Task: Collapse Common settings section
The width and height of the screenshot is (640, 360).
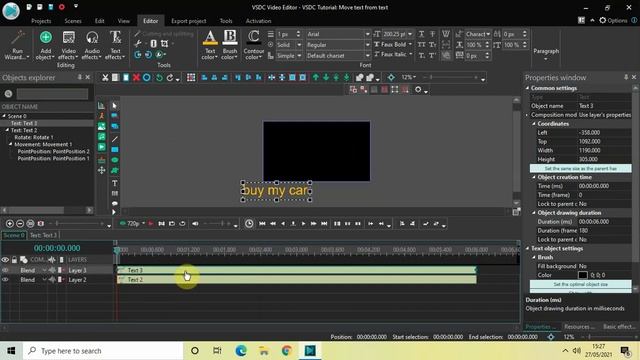Action: pyautogui.click(x=527, y=88)
